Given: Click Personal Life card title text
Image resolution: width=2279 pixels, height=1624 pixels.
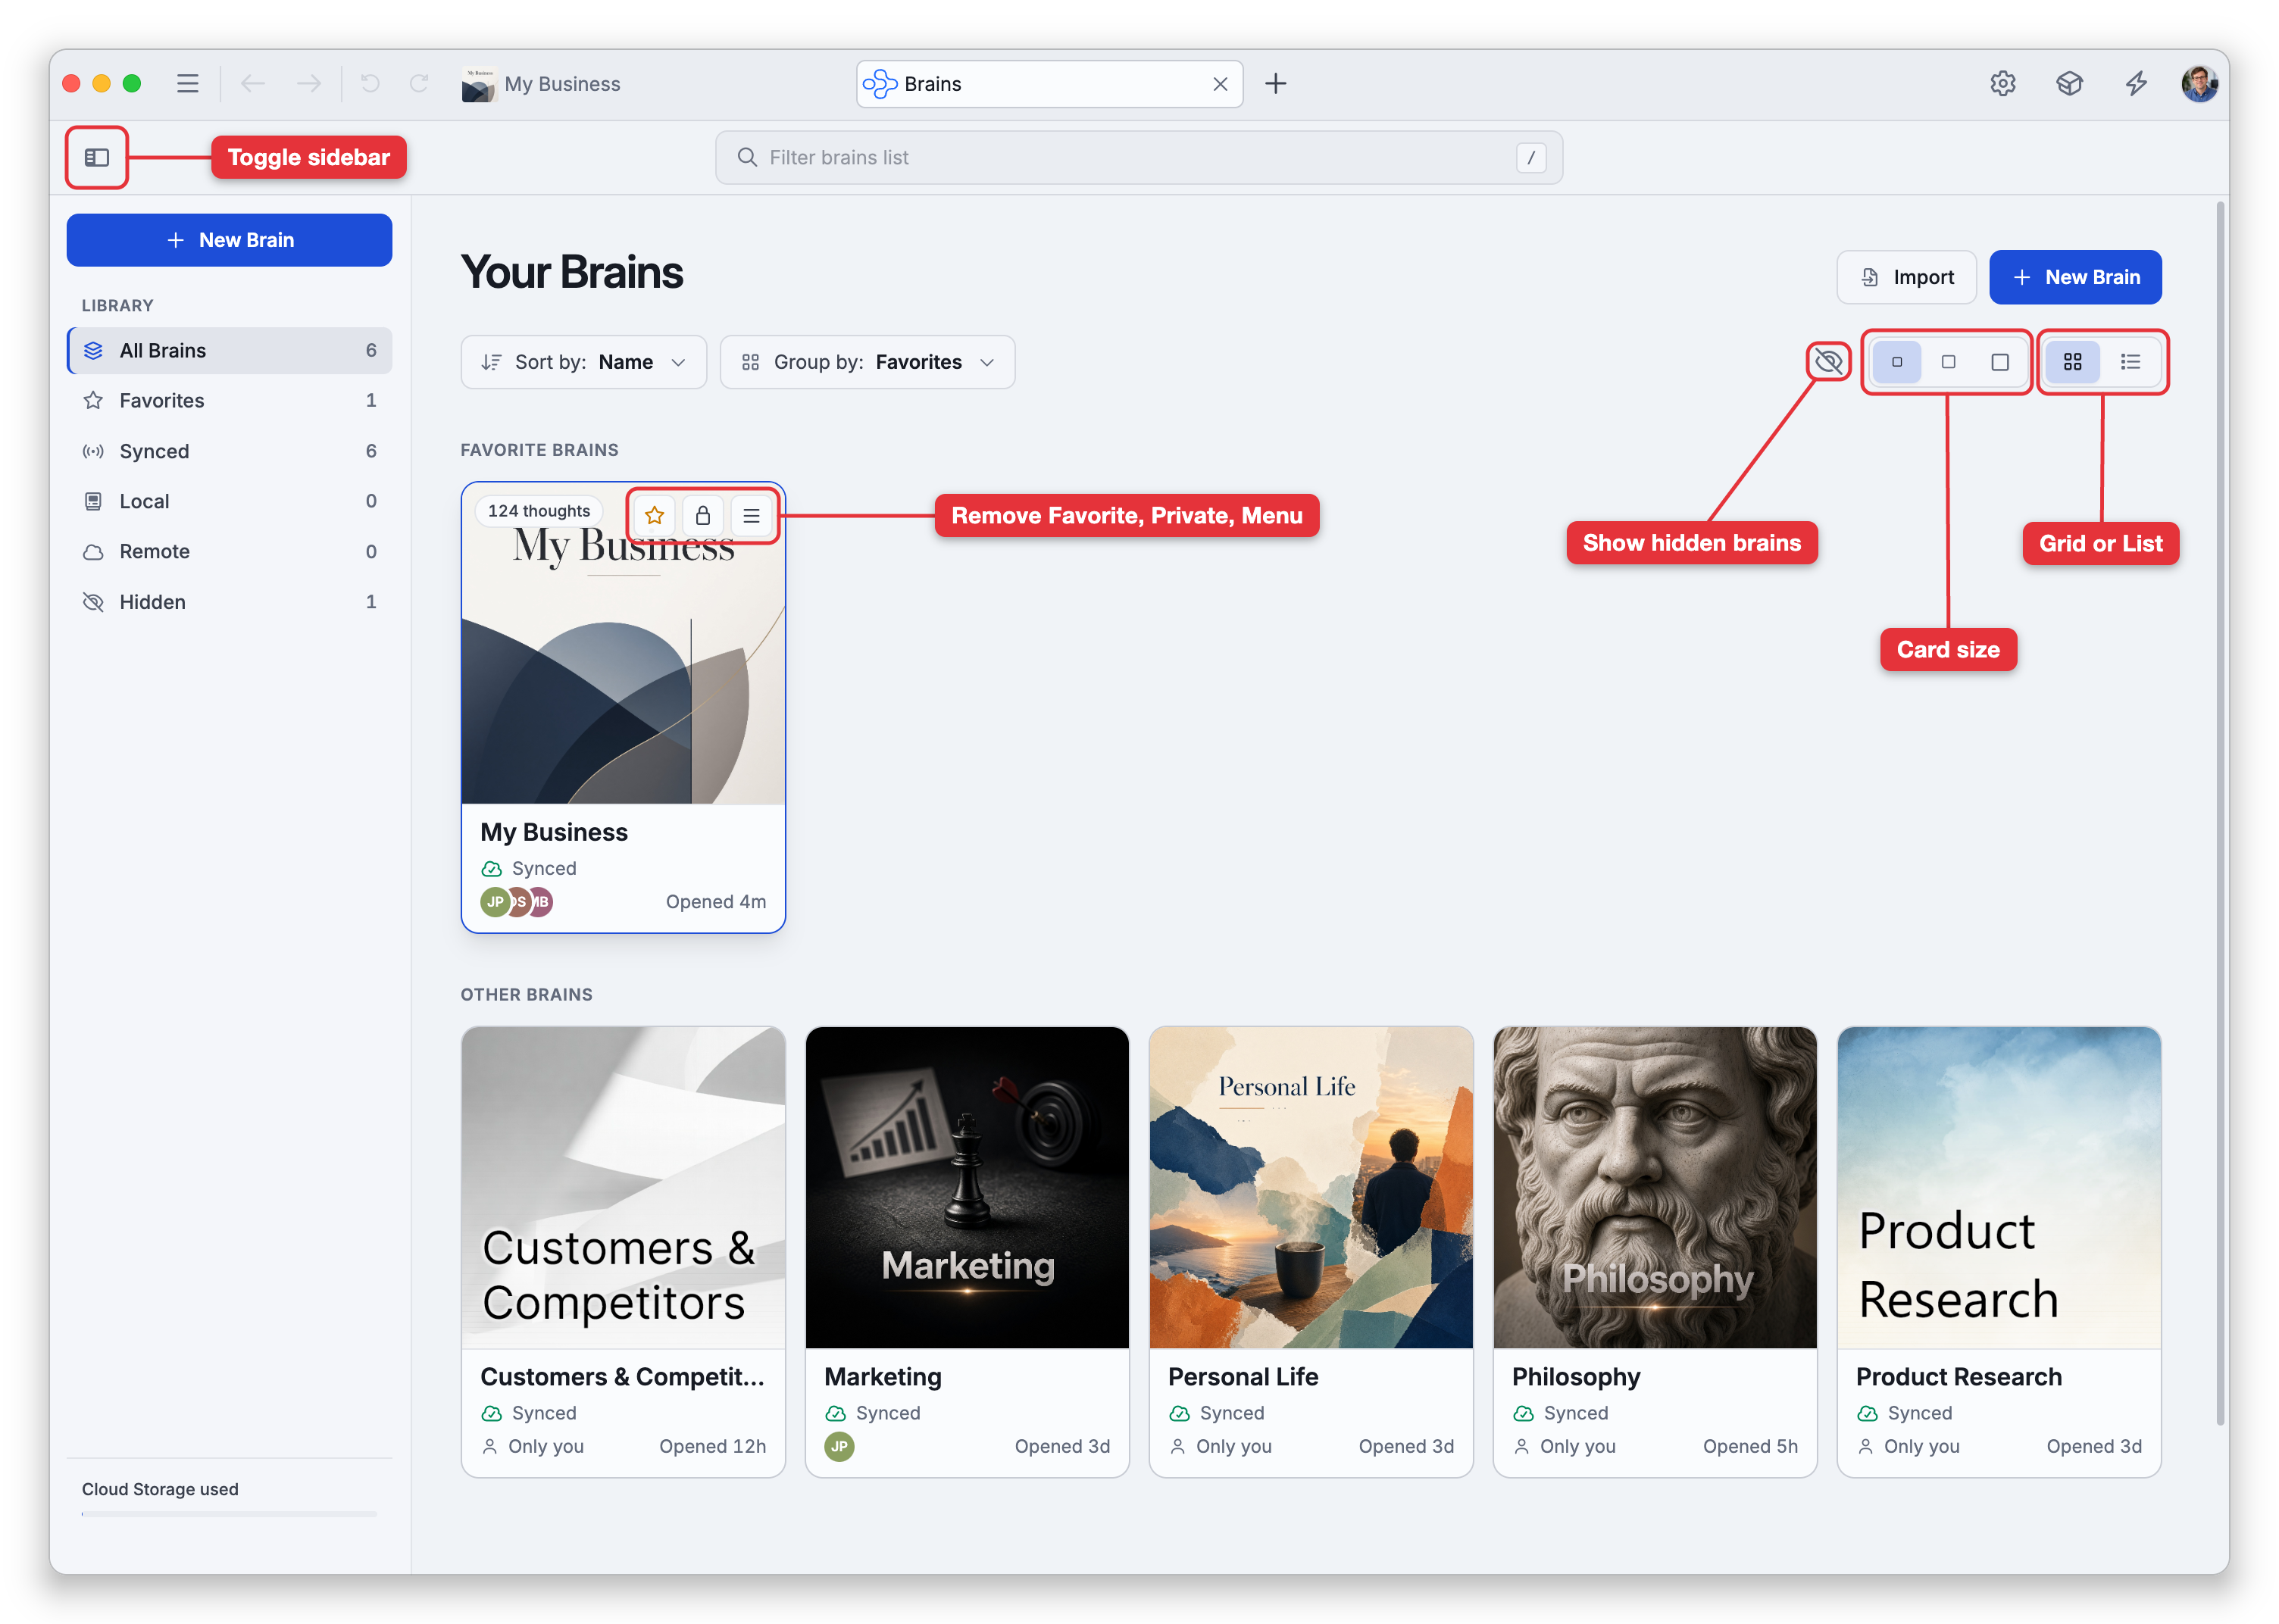Looking at the screenshot, I should point(1243,1377).
